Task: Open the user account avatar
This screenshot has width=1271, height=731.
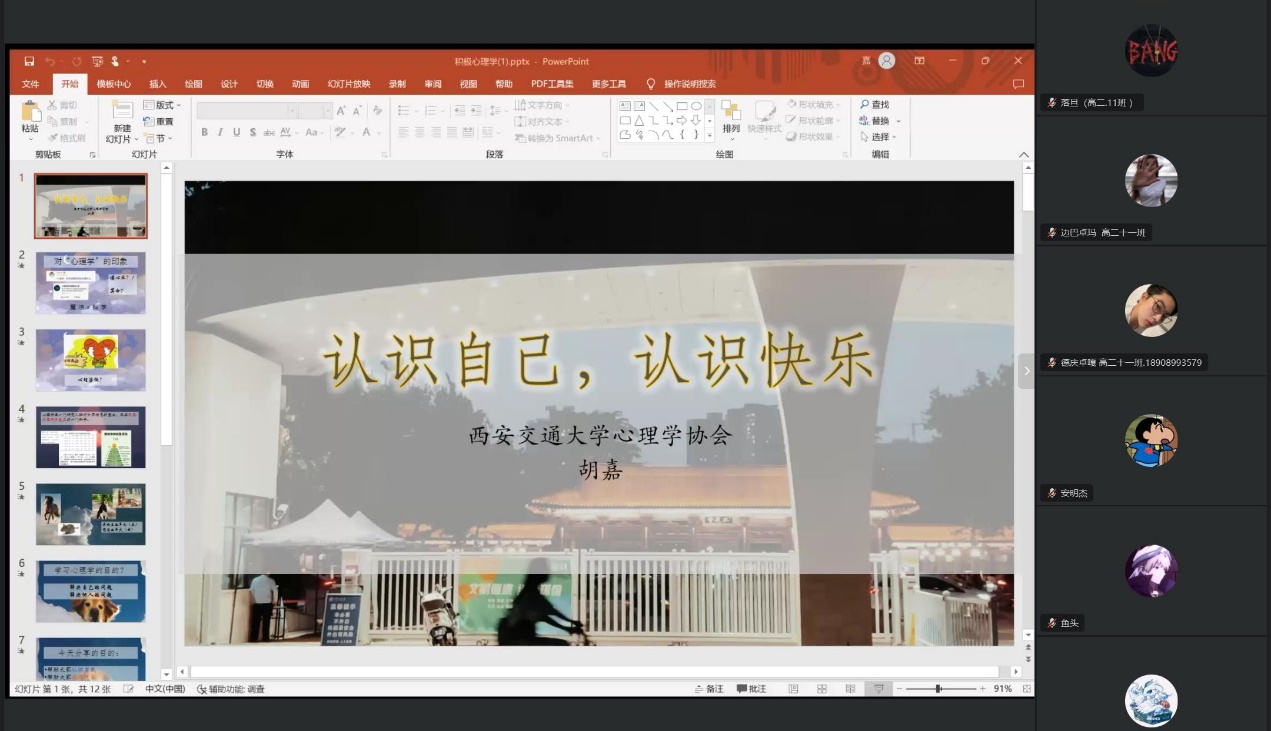Action: [887, 61]
